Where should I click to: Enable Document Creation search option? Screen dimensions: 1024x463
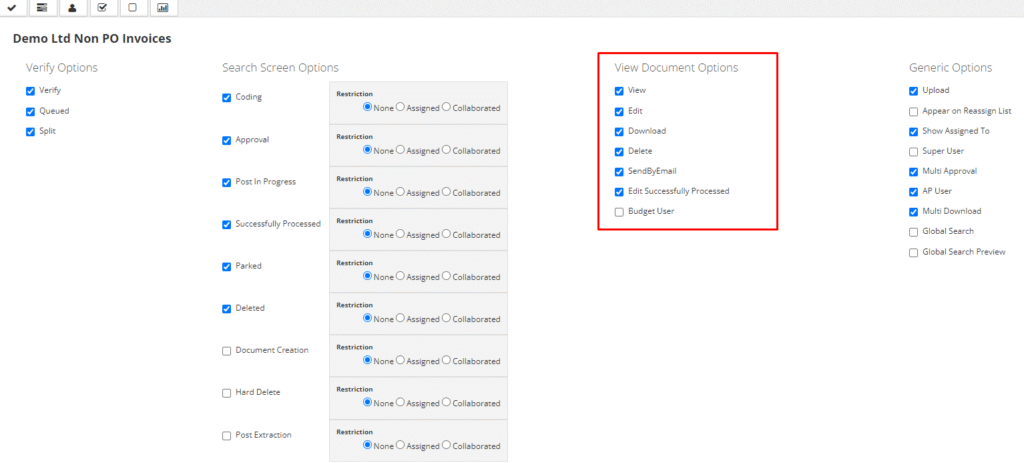[x=227, y=351]
